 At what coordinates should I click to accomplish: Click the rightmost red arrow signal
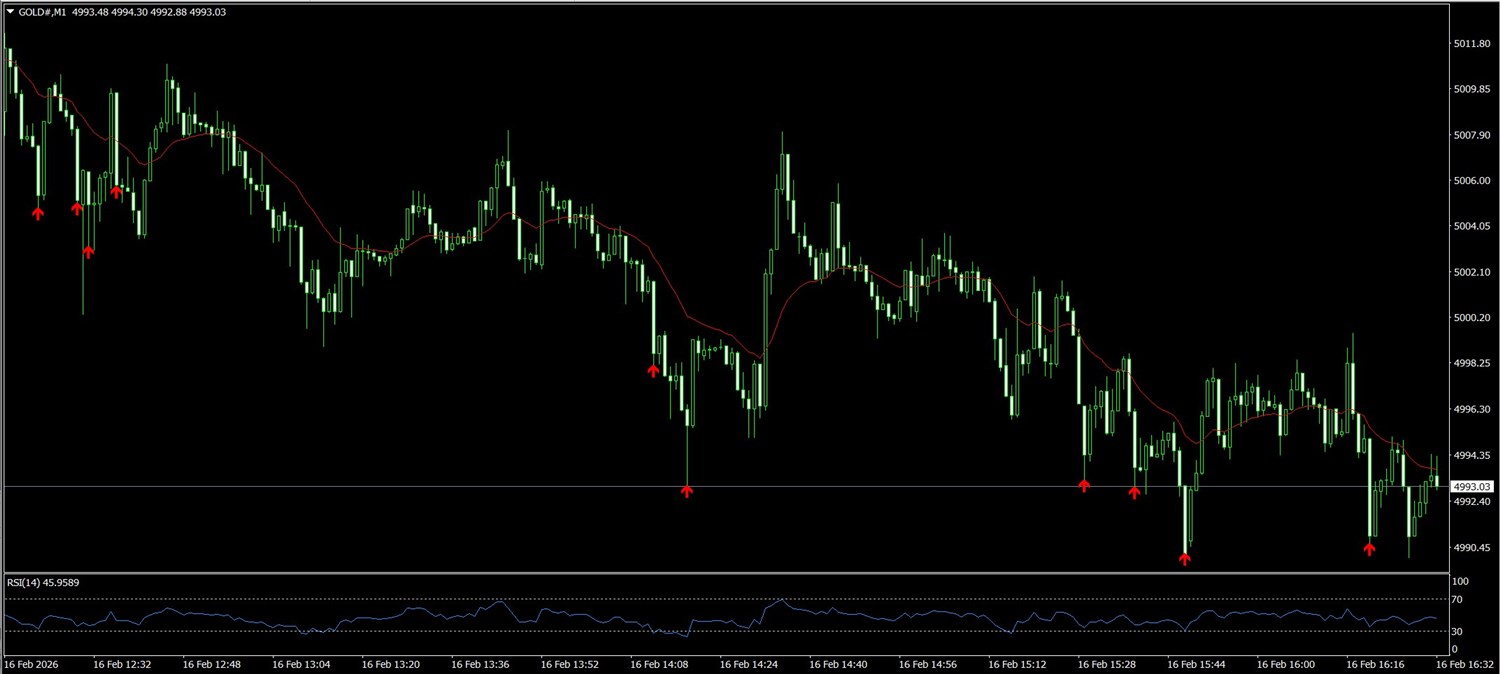[x=1369, y=547]
